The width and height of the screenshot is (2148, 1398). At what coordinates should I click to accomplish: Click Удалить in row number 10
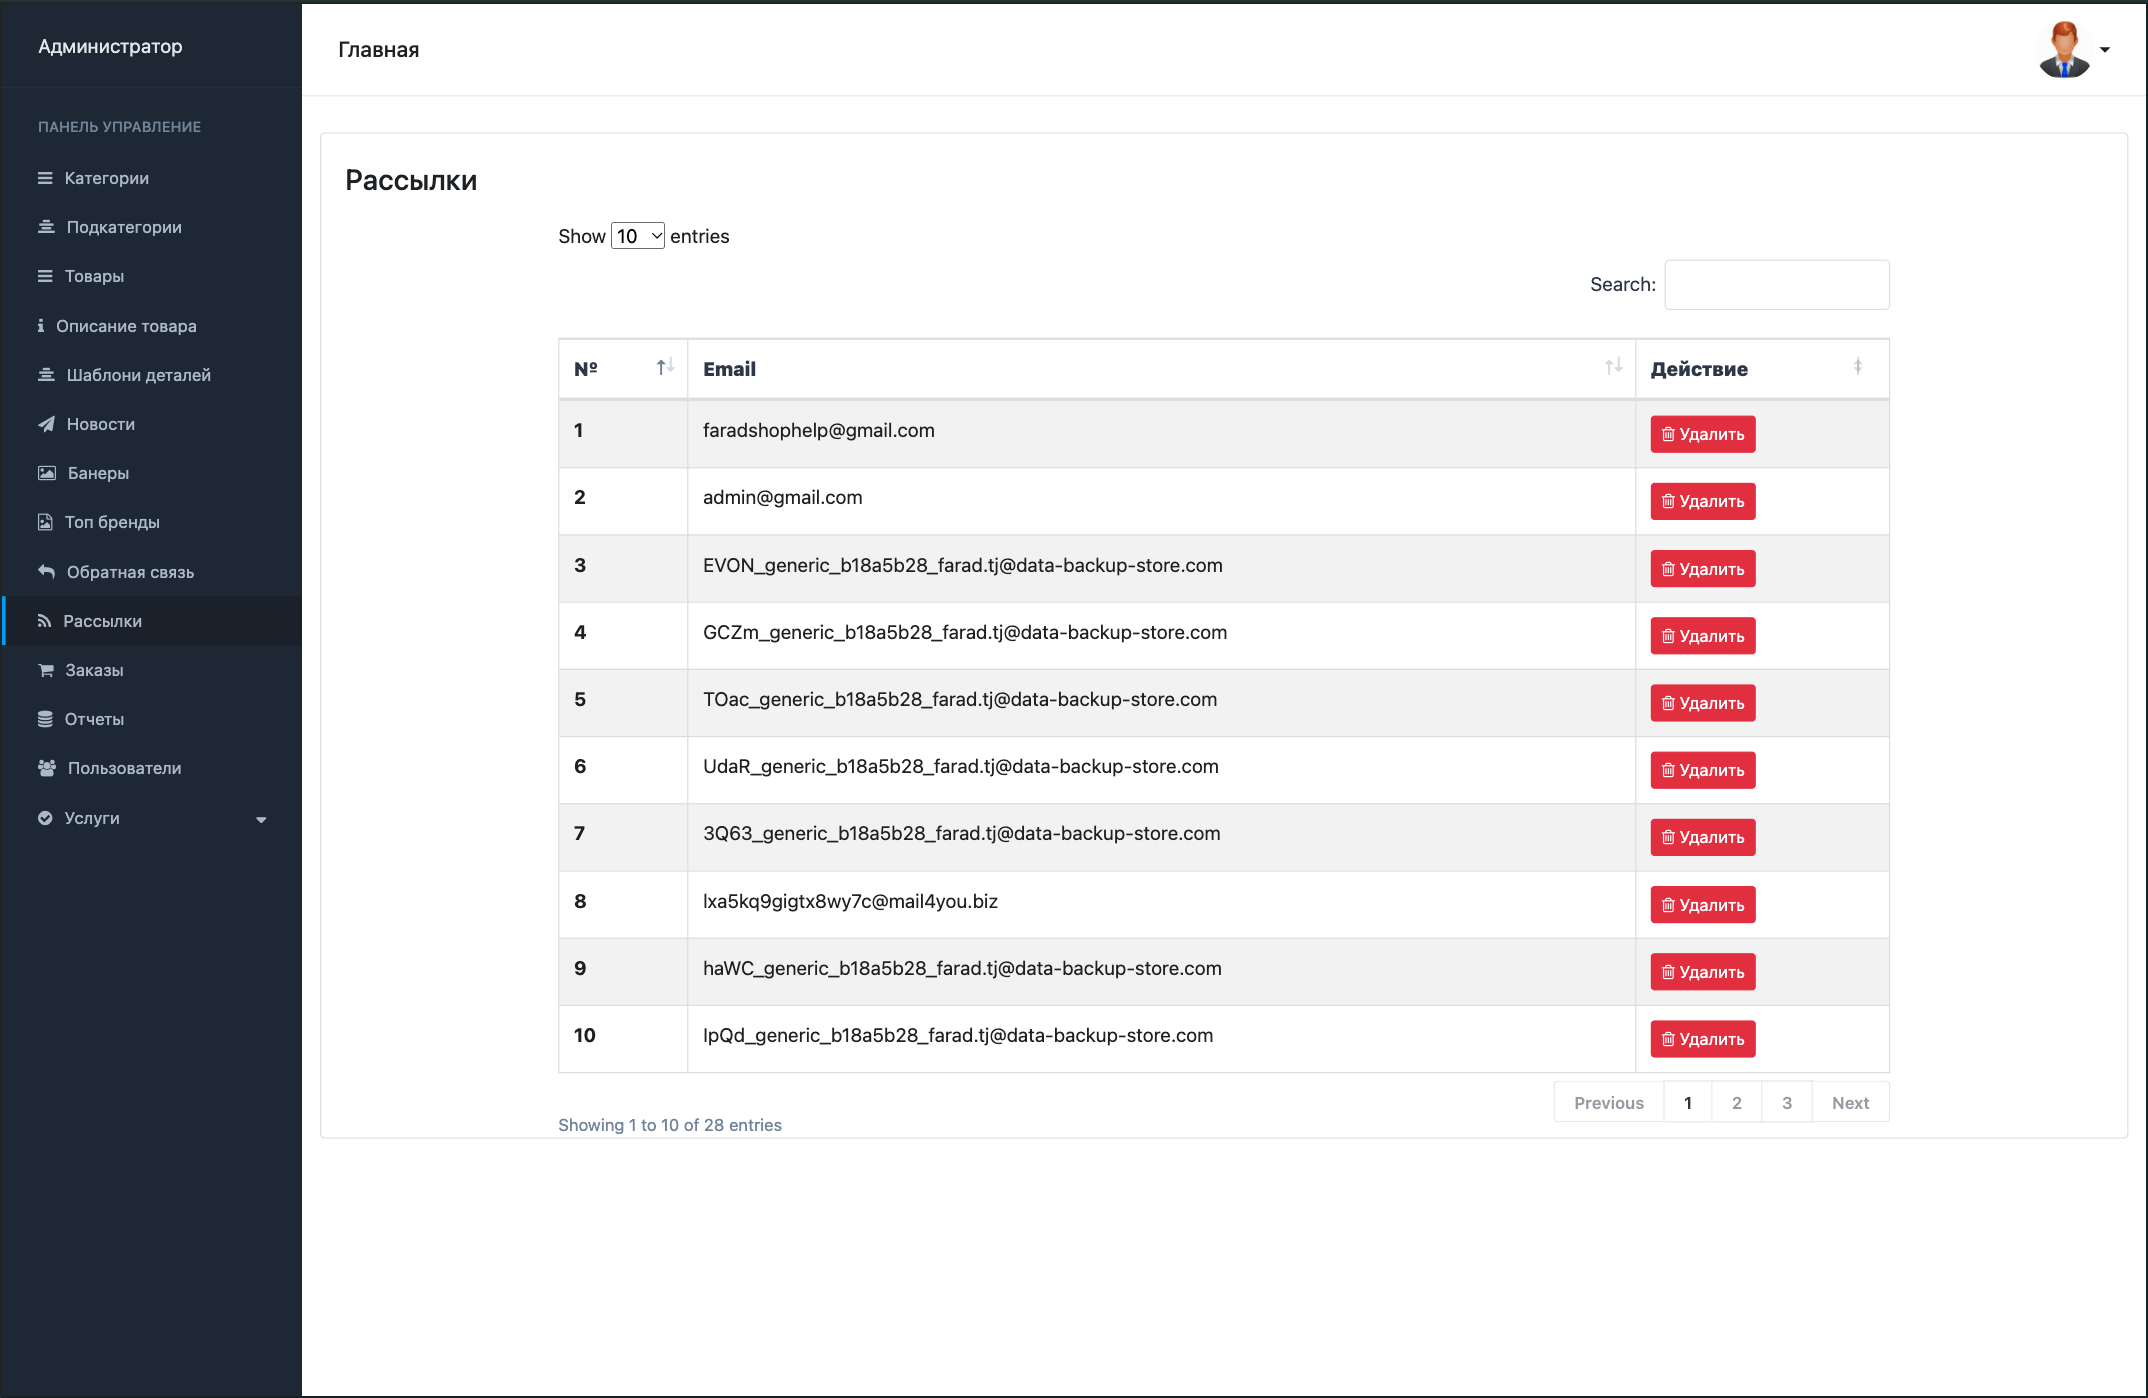tap(1703, 1039)
